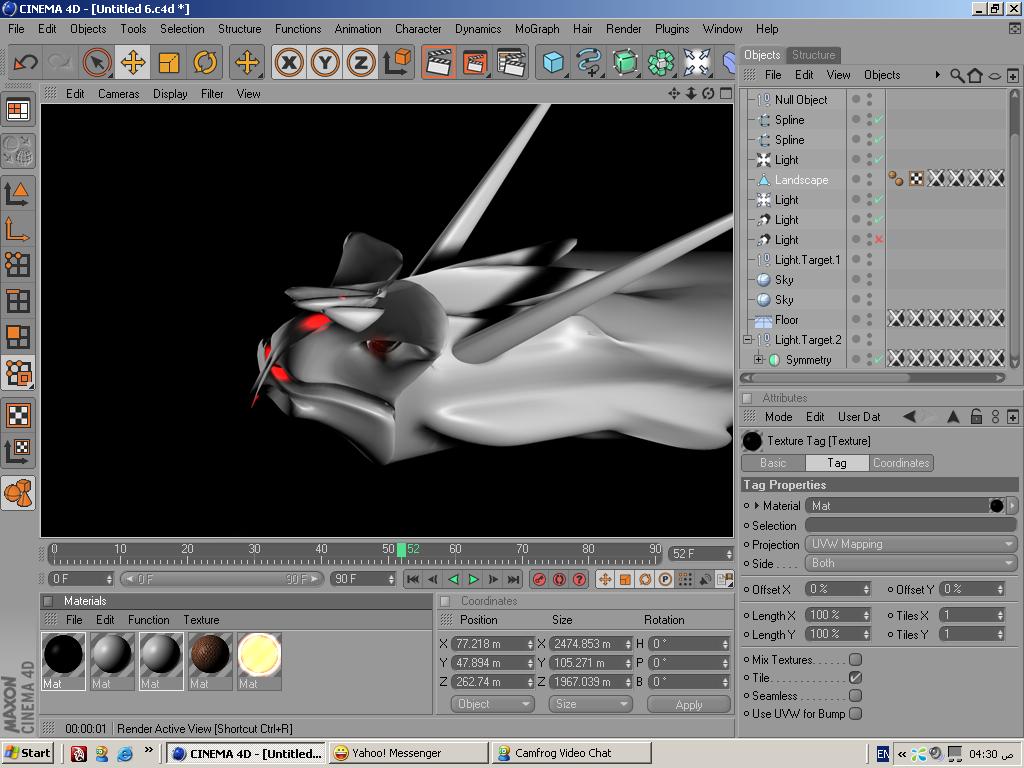Click the Windows Start button
1024x768 pixels.
coord(28,753)
